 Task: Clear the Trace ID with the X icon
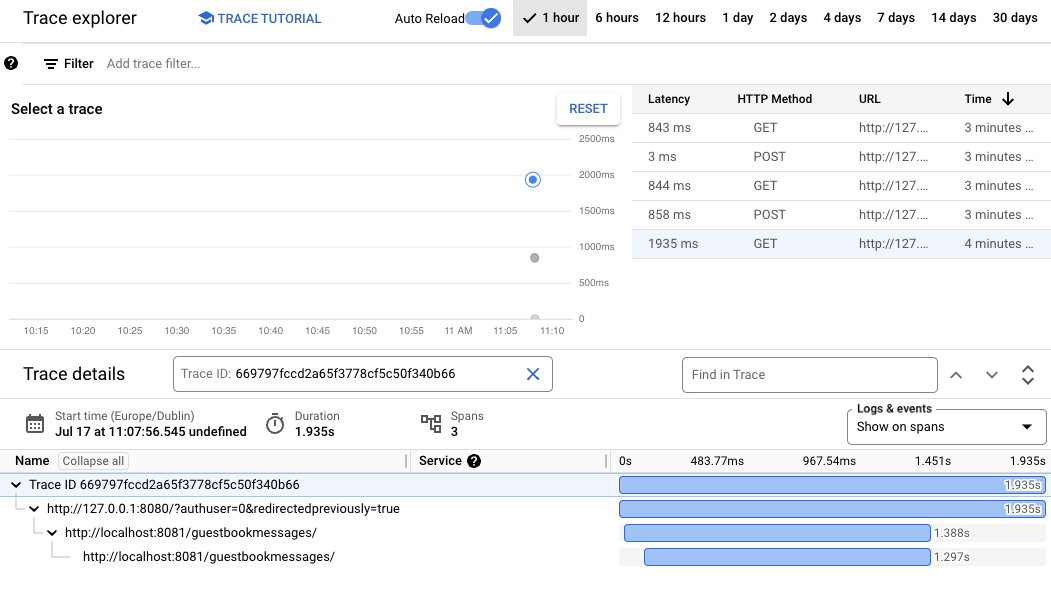(x=531, y=374)
